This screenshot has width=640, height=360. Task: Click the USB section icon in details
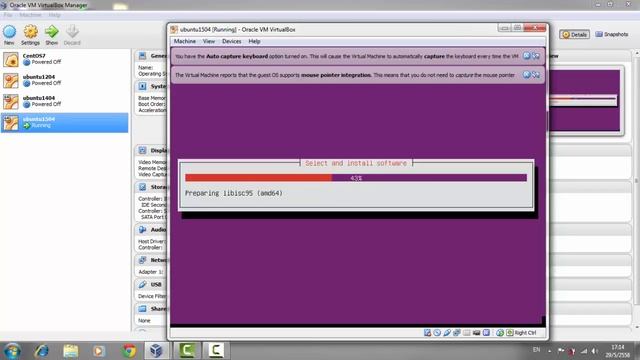(x=142, y=284)
